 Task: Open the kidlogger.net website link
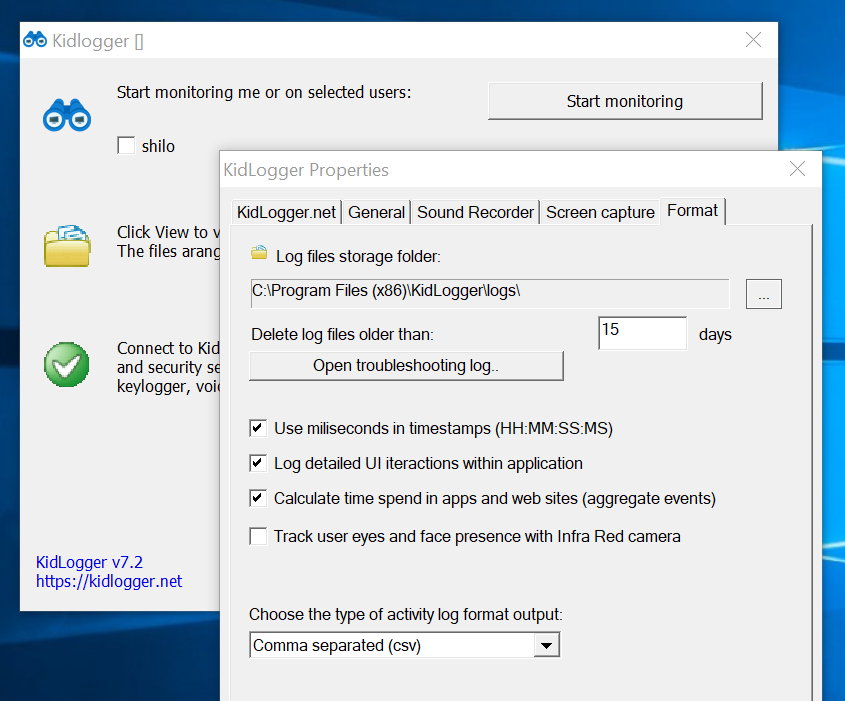point(109,581)
